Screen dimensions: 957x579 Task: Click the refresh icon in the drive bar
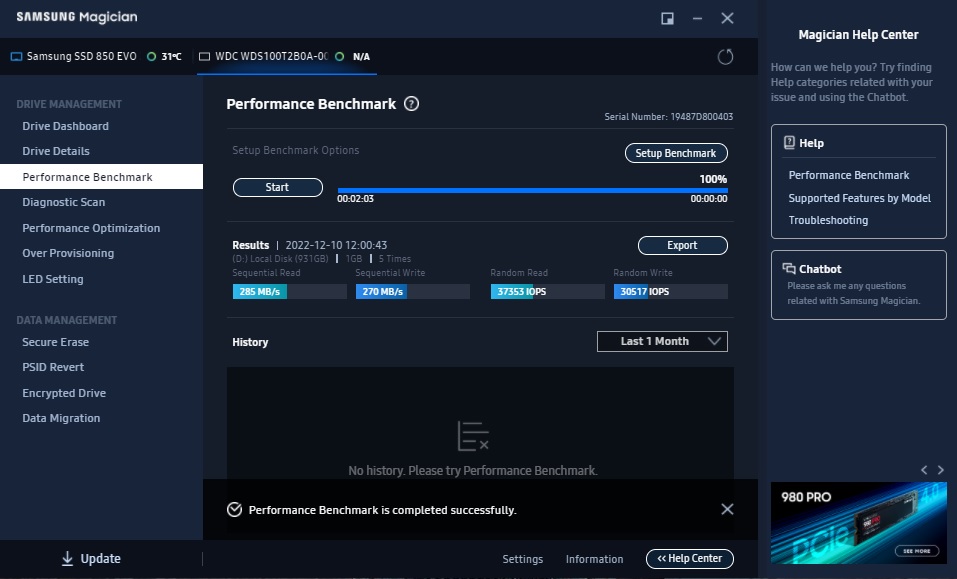pos(726,57)
